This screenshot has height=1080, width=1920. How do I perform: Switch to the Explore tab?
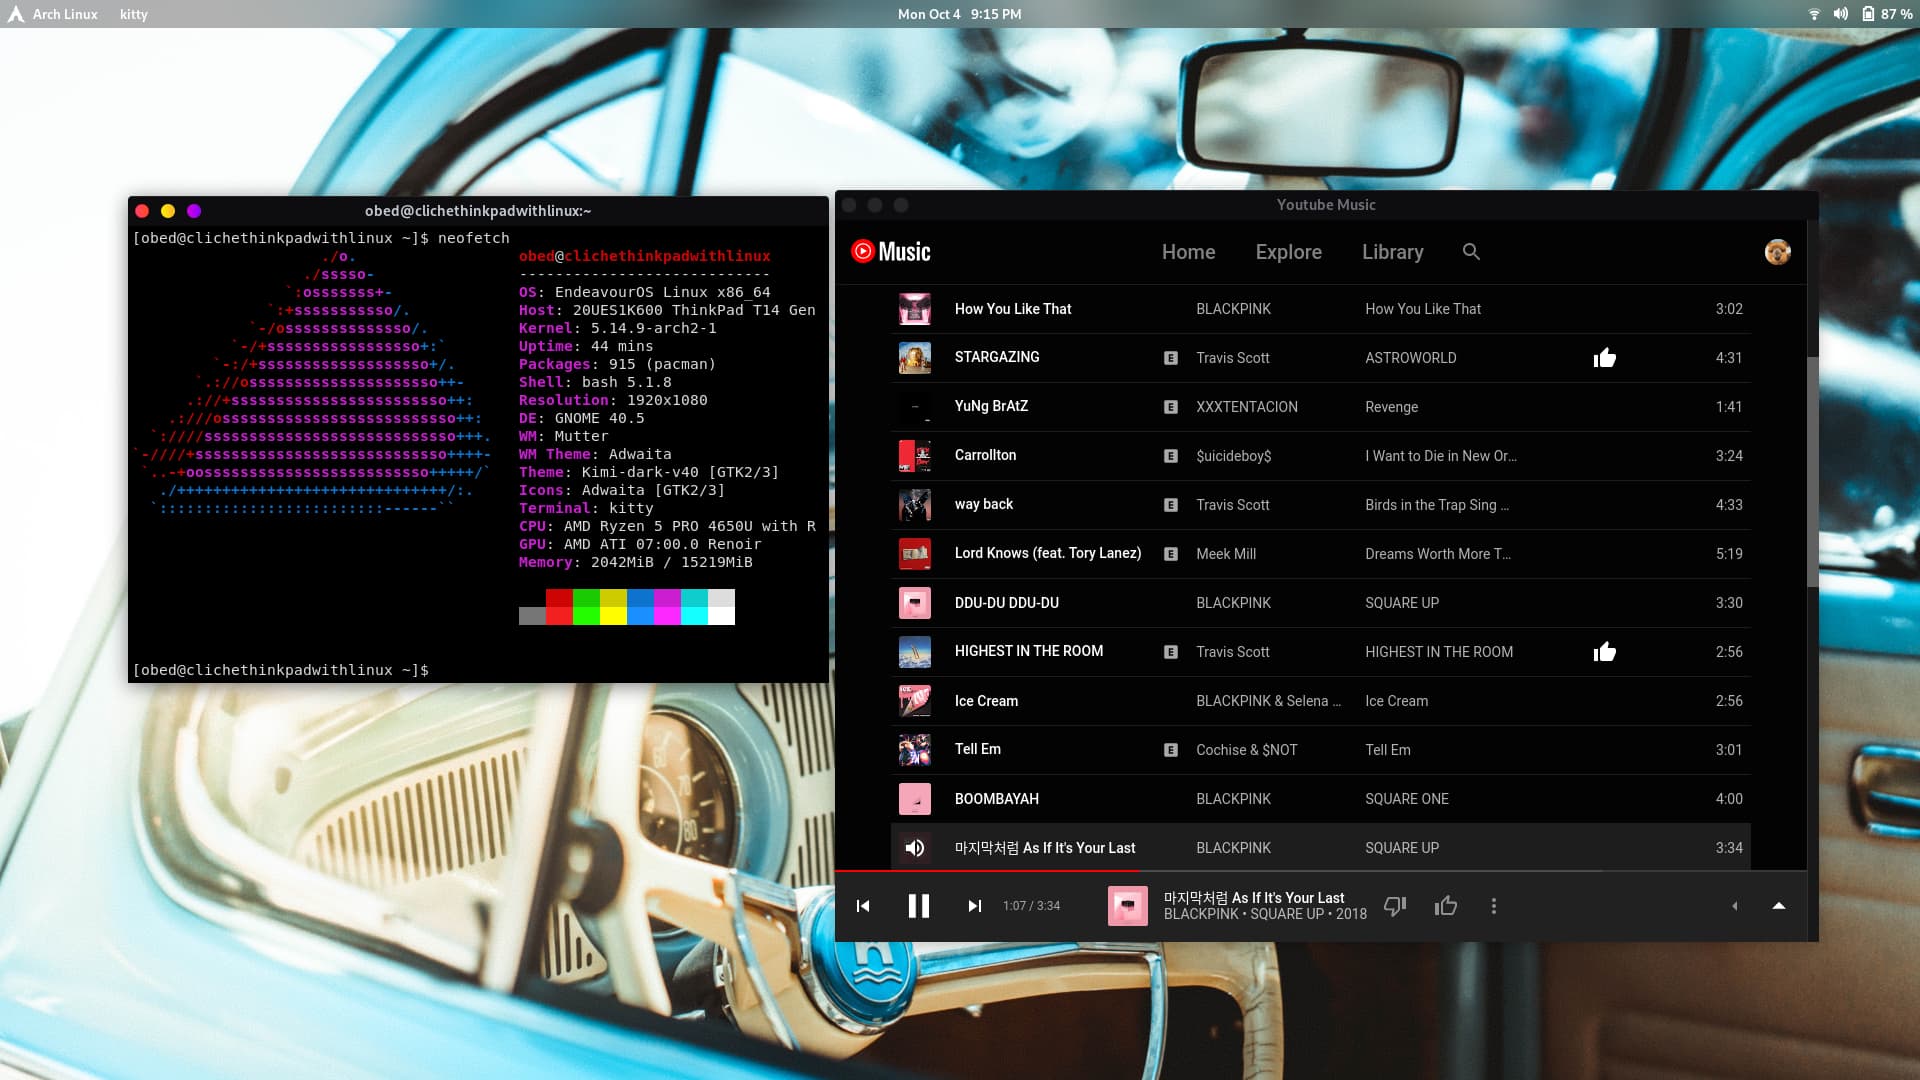[x=1288, y=252]
